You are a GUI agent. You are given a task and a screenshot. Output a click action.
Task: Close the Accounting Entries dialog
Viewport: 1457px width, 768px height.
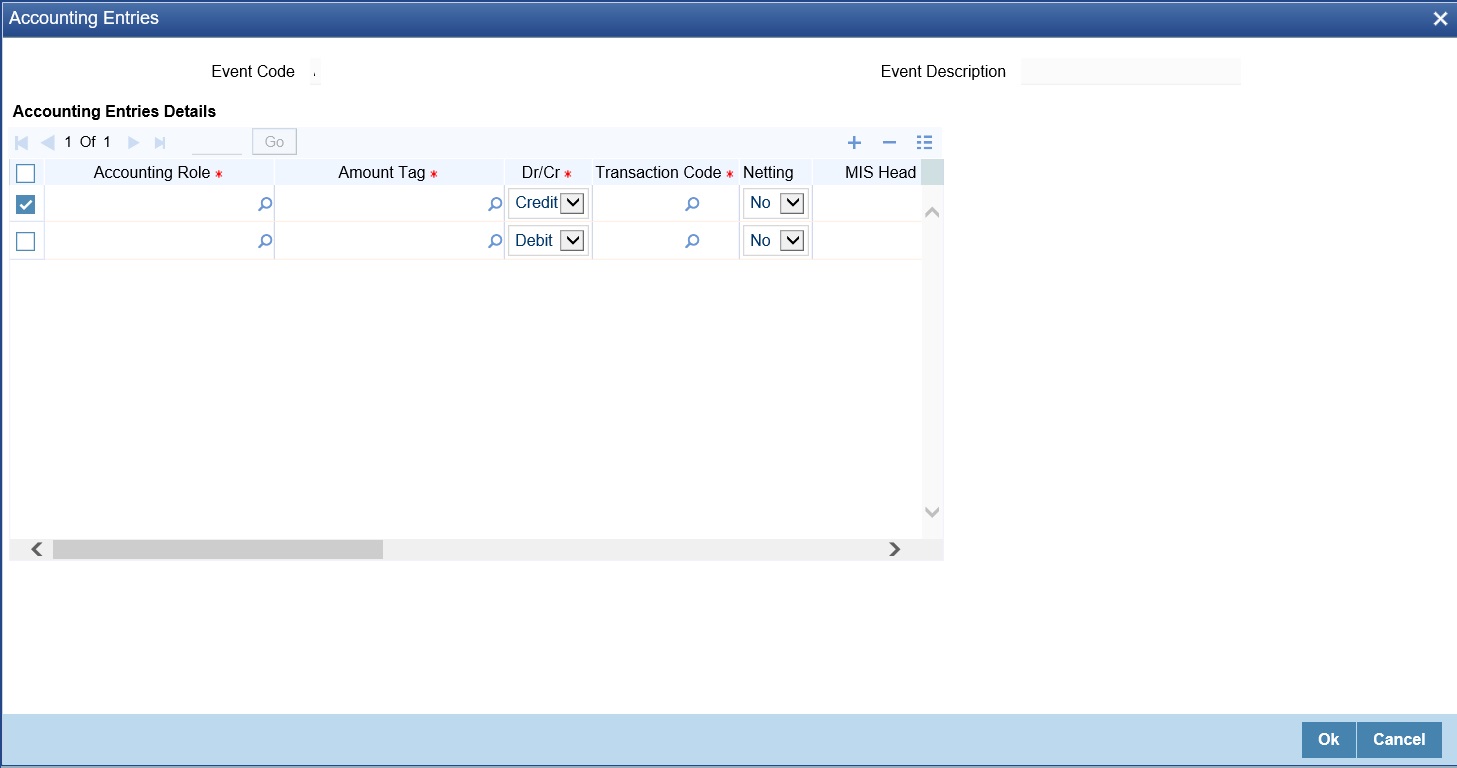coord(1440,19)
